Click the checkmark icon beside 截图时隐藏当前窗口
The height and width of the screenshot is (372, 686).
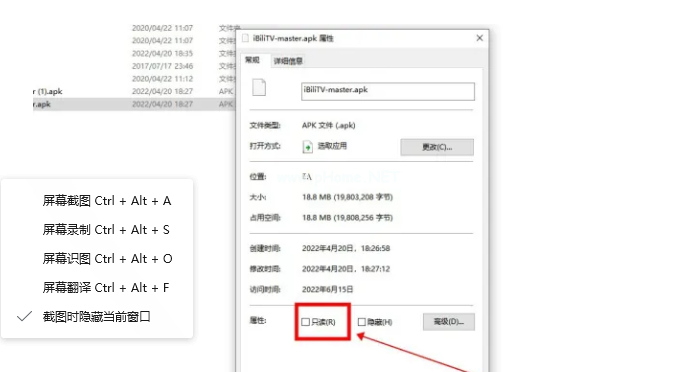click(24, 316)
